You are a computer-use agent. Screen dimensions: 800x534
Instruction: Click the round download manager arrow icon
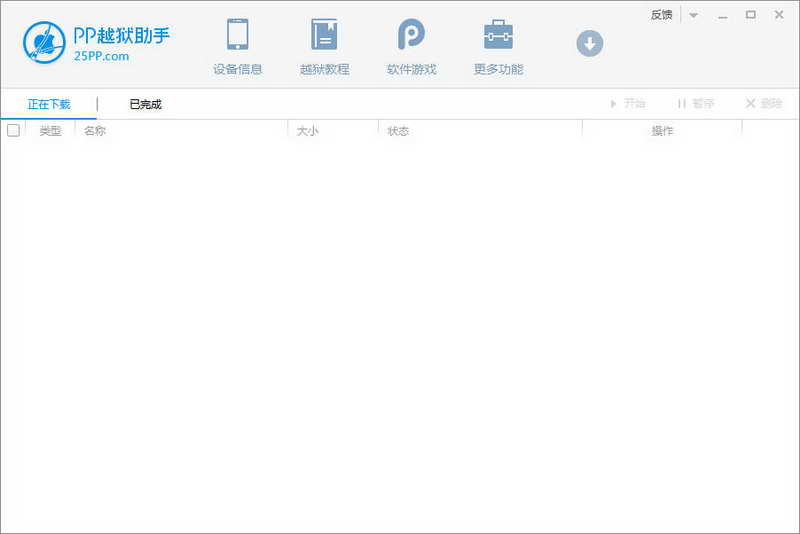point(590,43)
